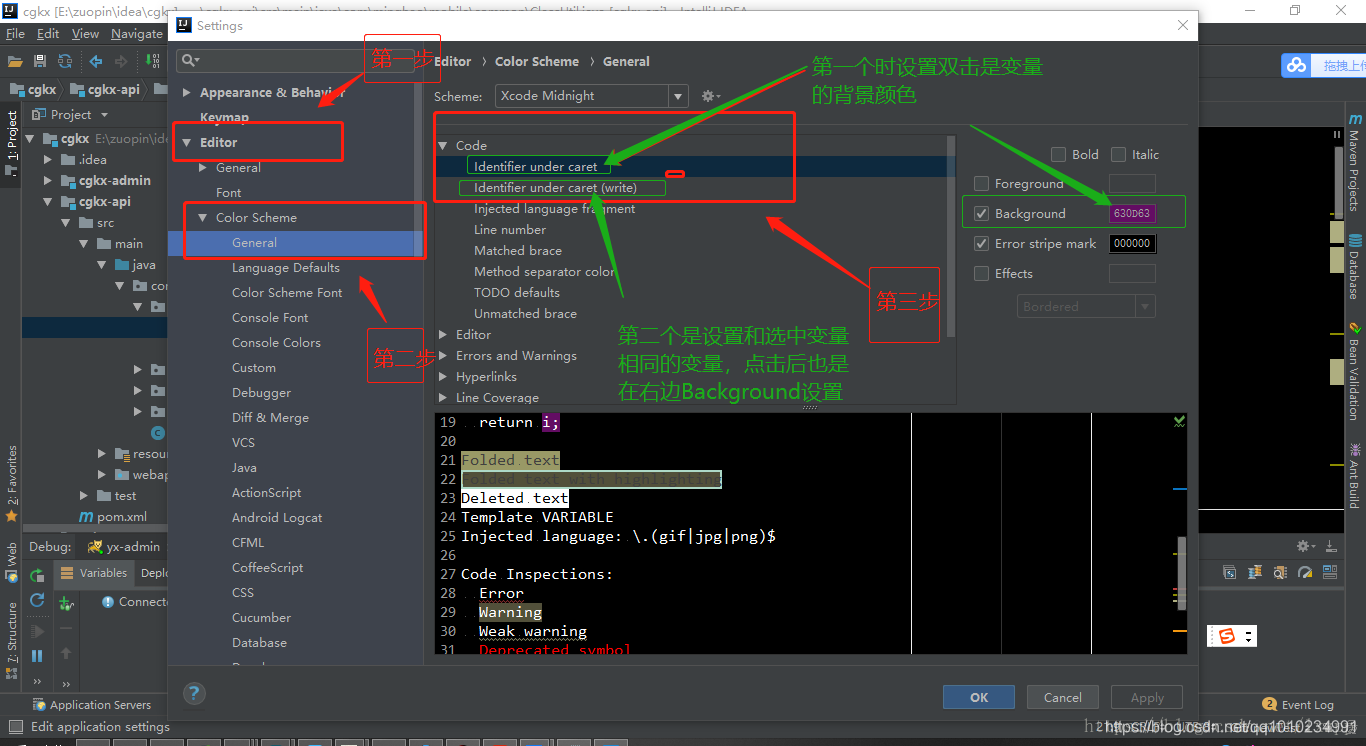The height and width of the screenshot is (746, 1366).
Task: Click the OK button
Action: click(979, 697)
